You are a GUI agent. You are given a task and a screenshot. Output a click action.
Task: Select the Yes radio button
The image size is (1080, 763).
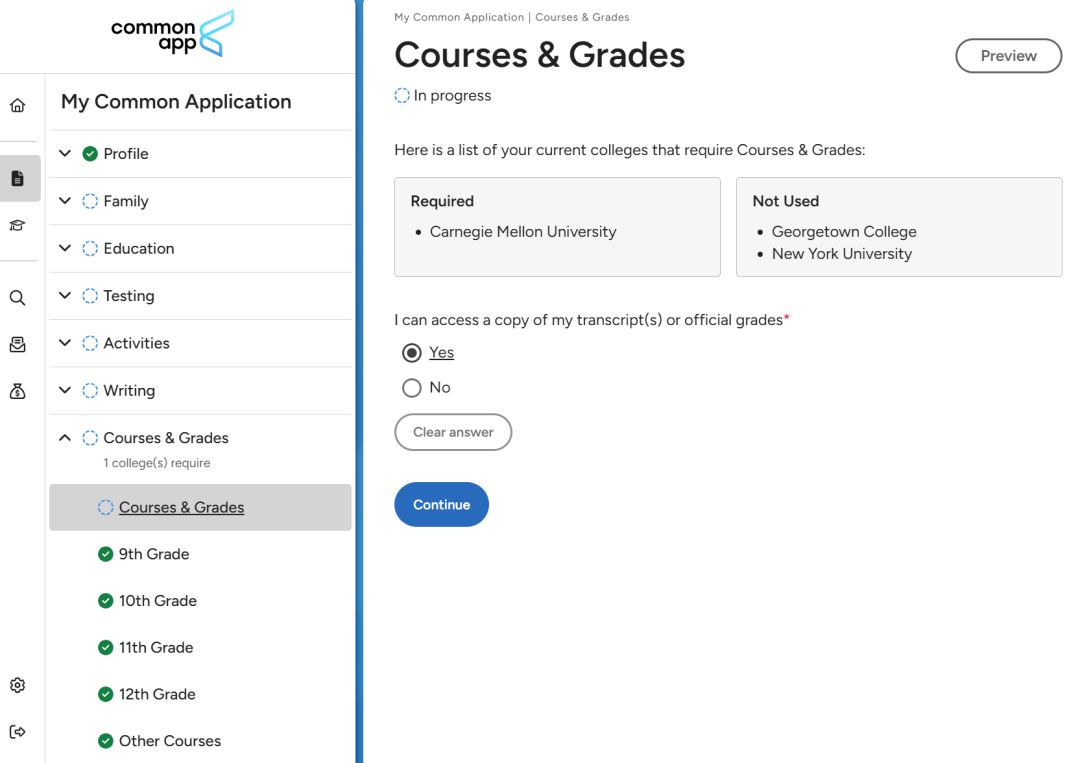412,353
